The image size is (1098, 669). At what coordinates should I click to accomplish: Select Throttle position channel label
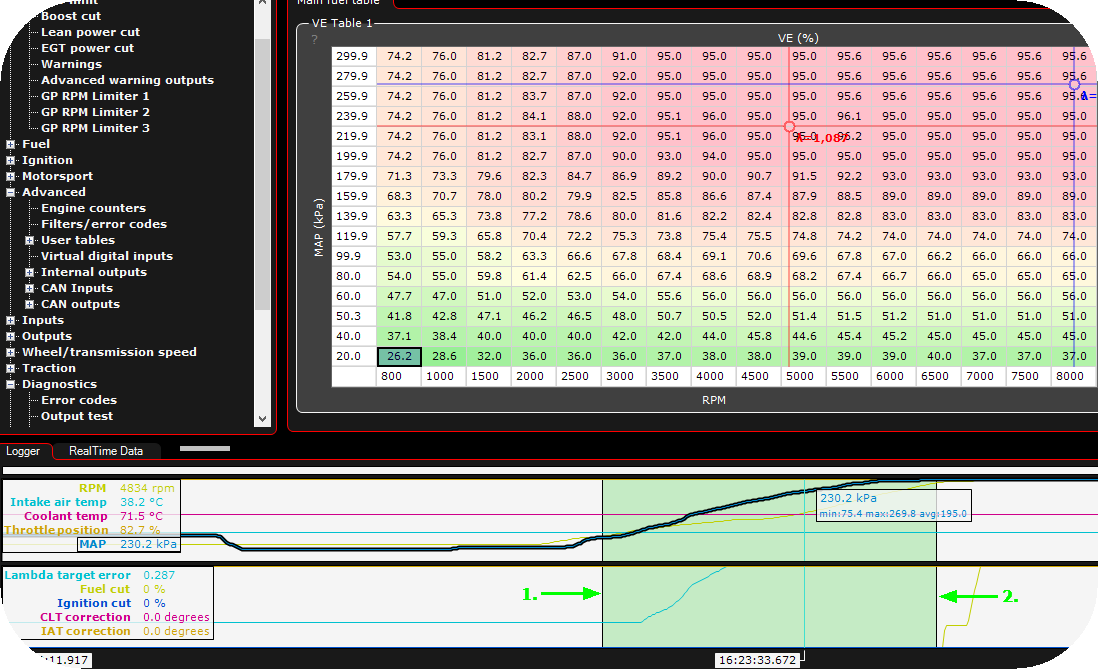click(57, 530)
